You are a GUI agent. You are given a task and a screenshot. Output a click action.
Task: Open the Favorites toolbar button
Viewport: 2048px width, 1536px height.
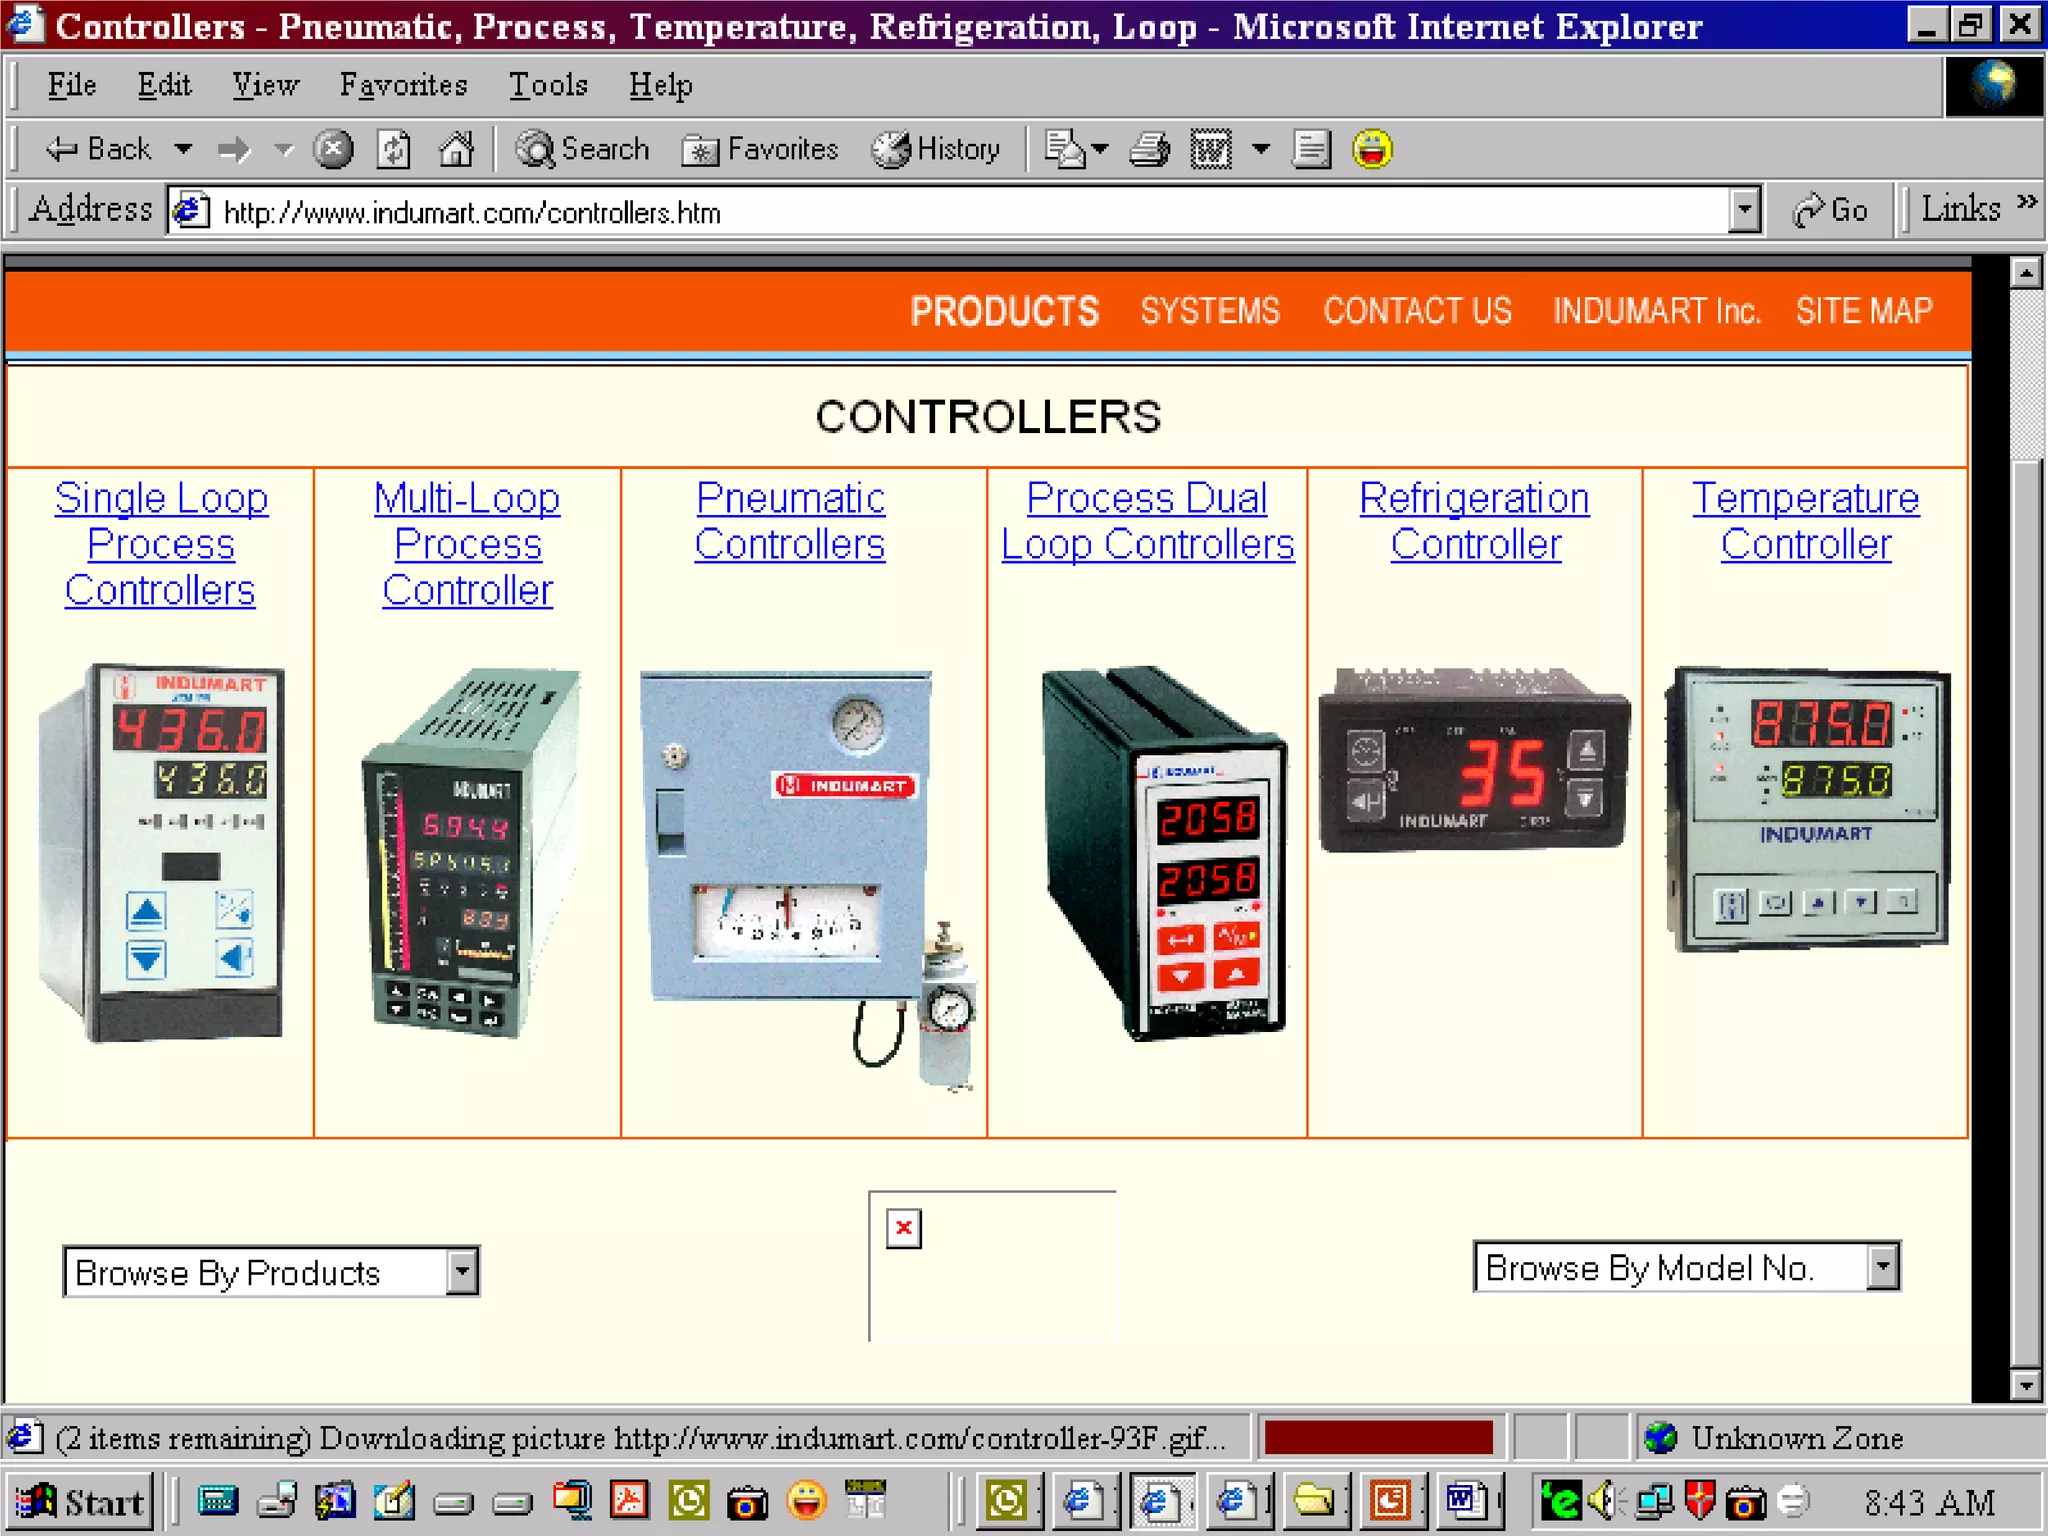tap(760, 150)
